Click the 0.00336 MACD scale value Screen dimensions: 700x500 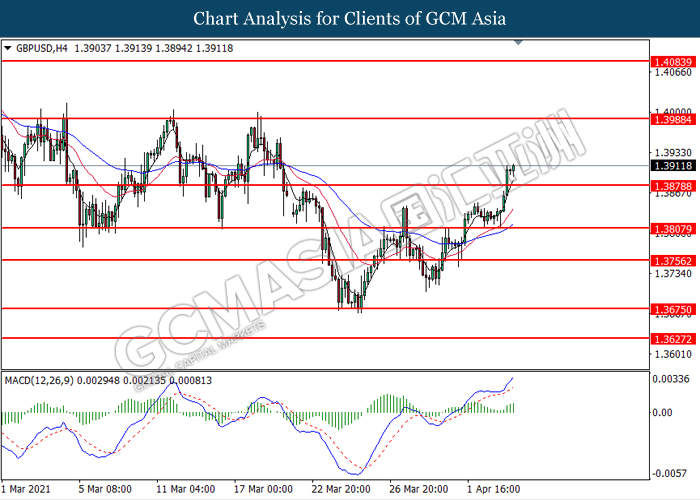point(671,379)
